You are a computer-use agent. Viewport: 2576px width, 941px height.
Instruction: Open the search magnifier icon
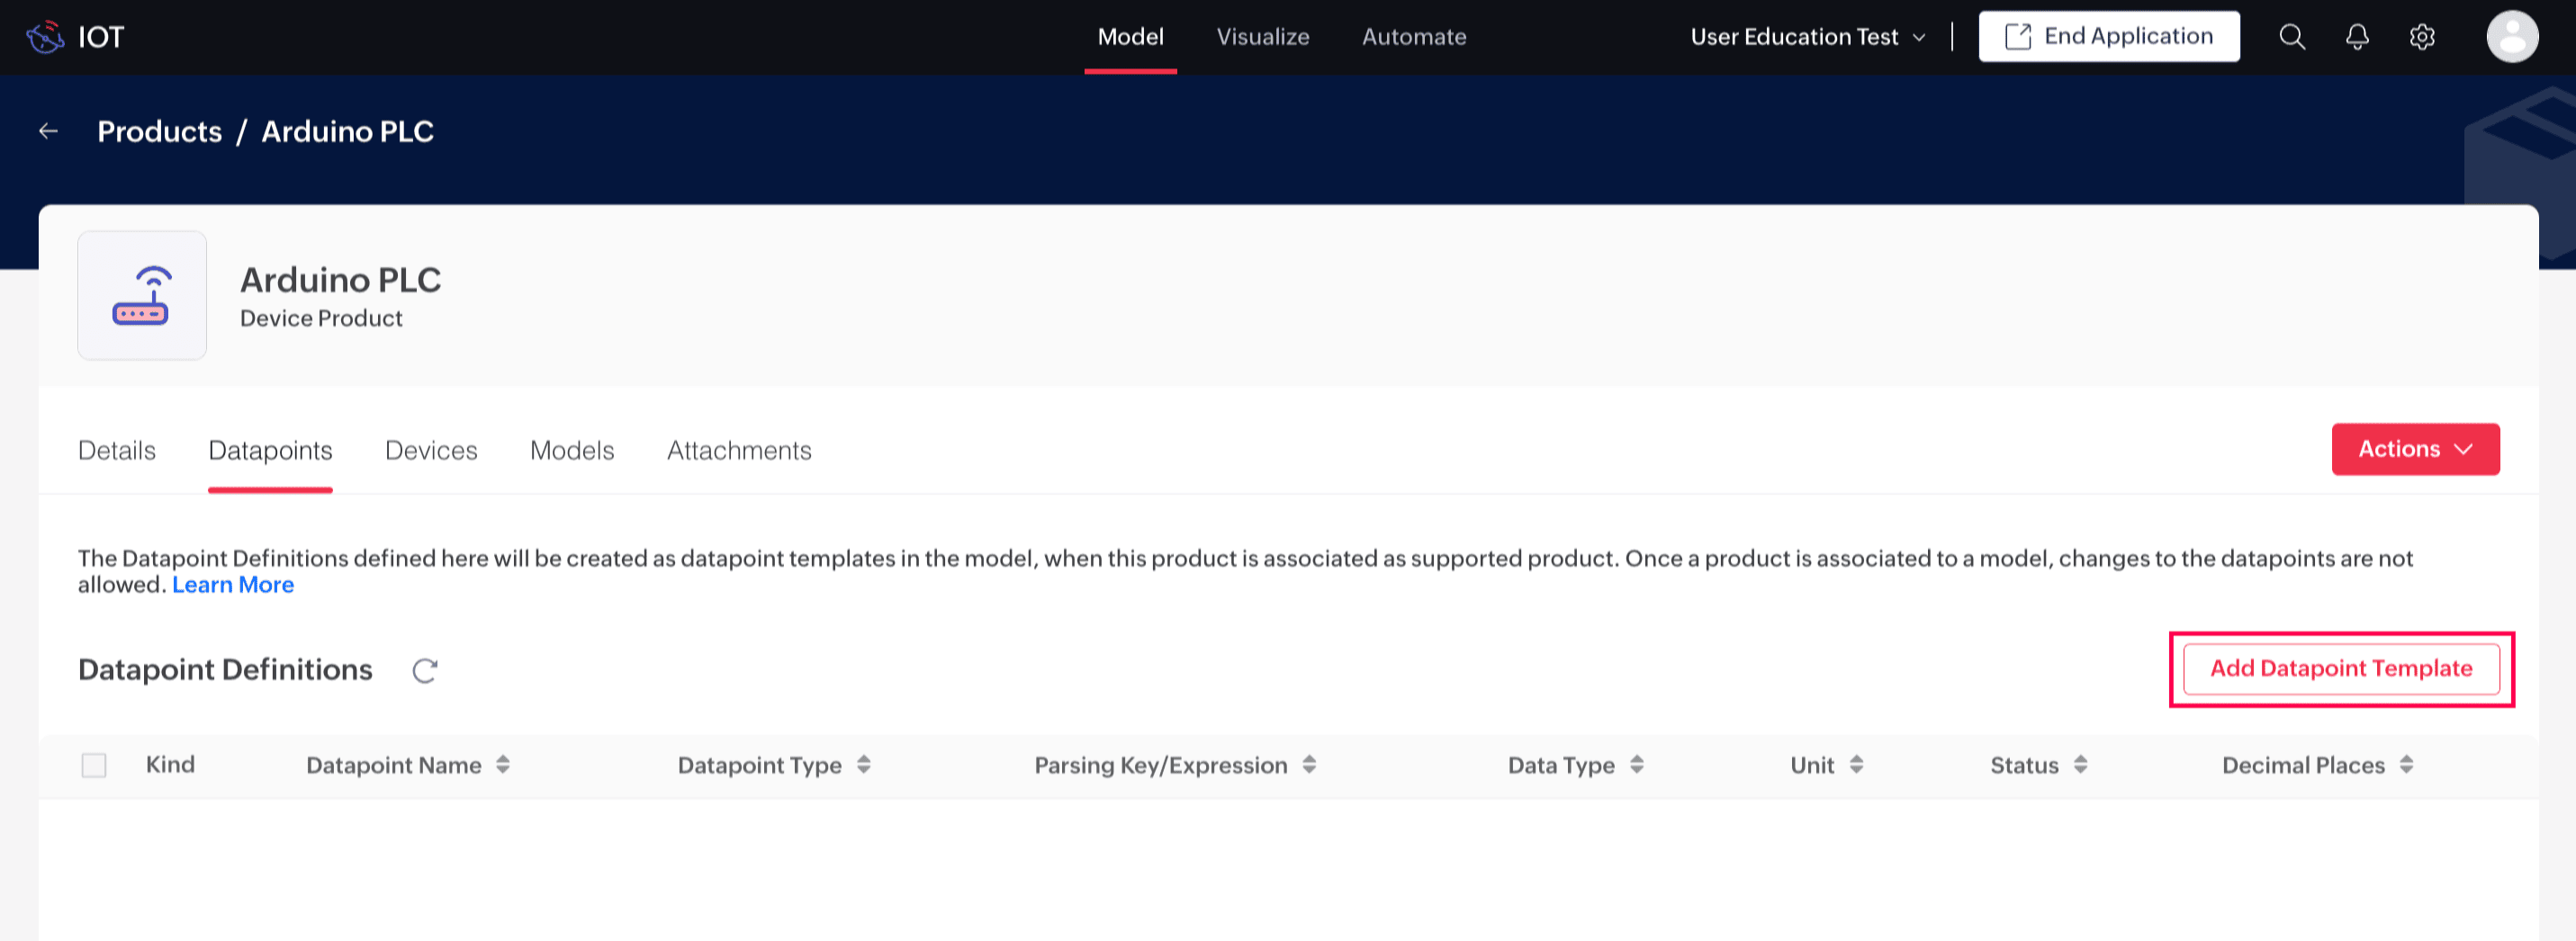pos(2292,37)
